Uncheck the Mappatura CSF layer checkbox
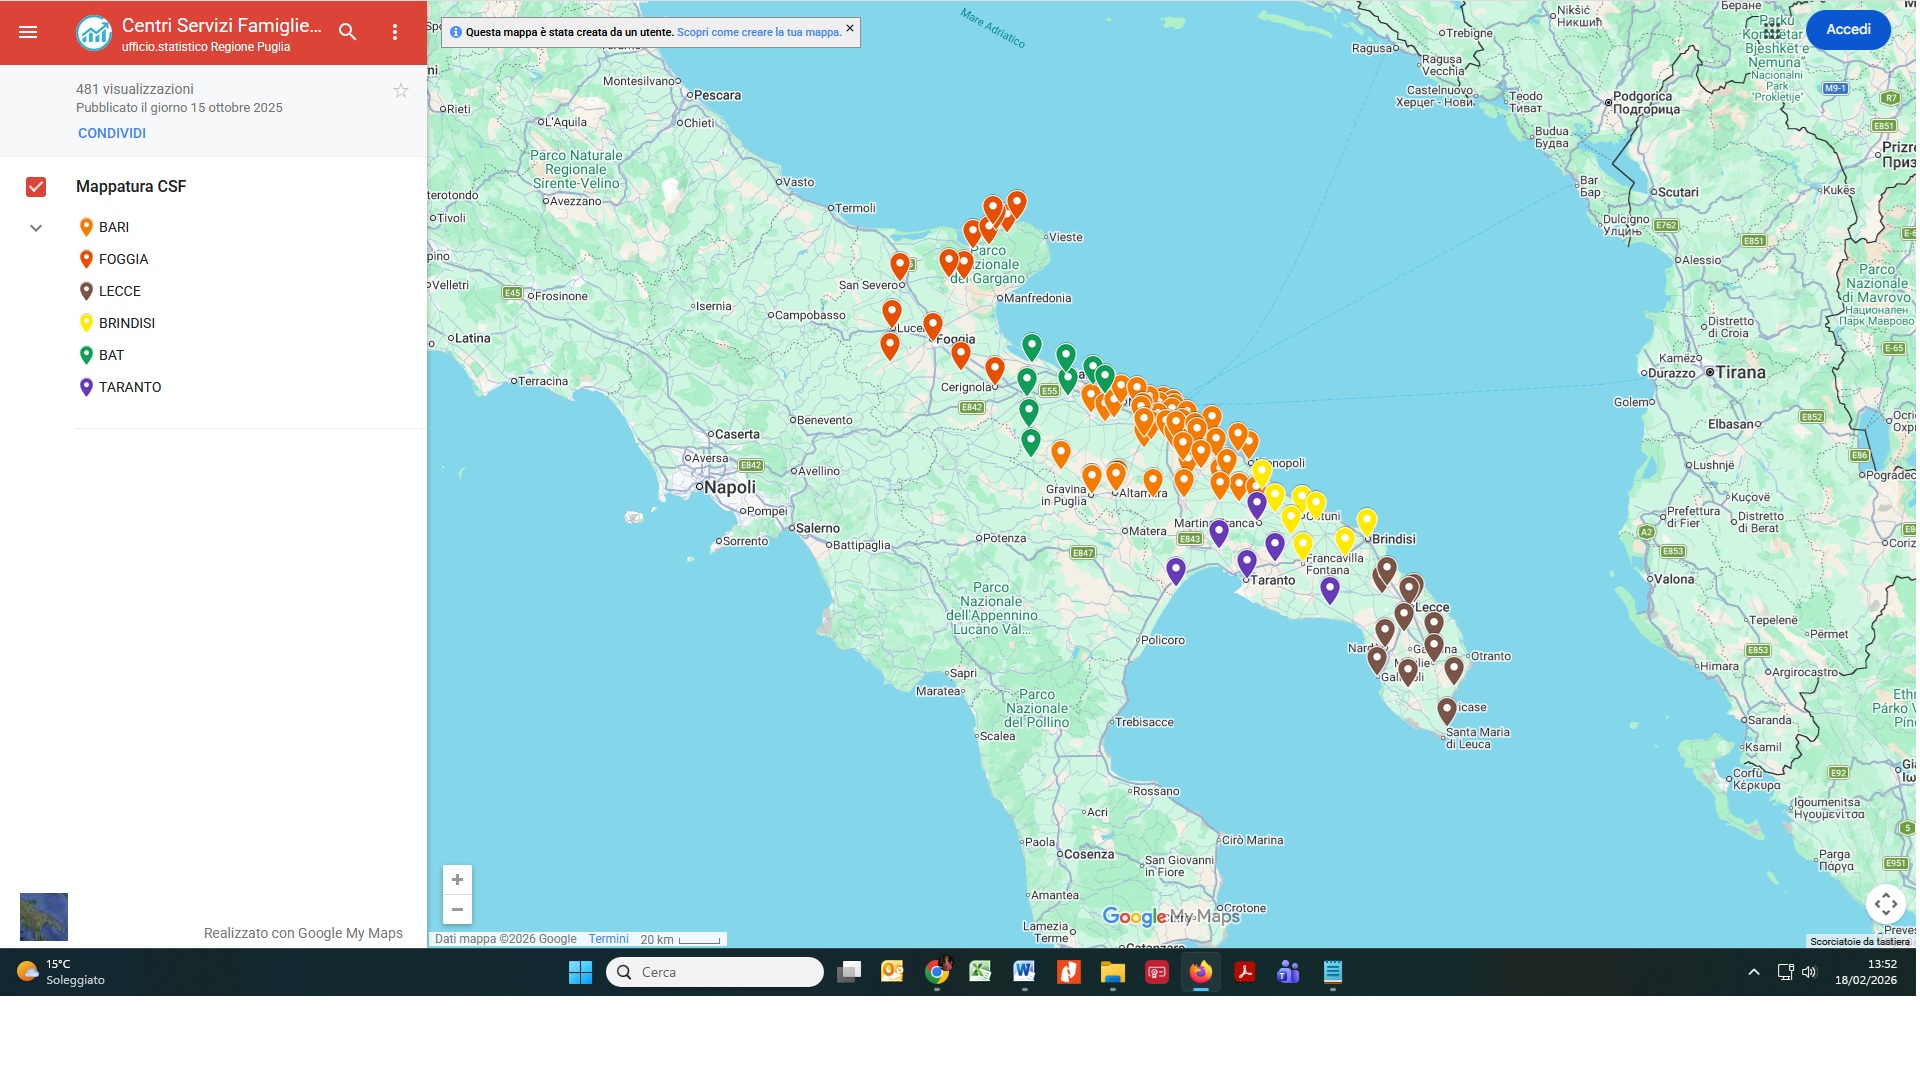Viewport: 1920px width, 1080px height. click(x=36, y=187)
